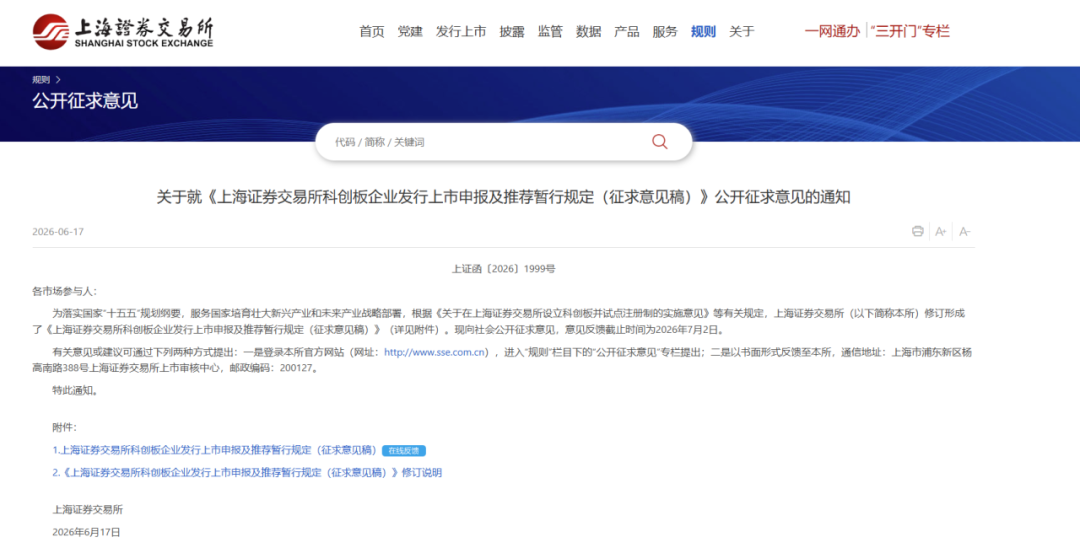Click the 特此通知。 line
The height and width of the screenshot is (548, 1080).
click(75, 390)
